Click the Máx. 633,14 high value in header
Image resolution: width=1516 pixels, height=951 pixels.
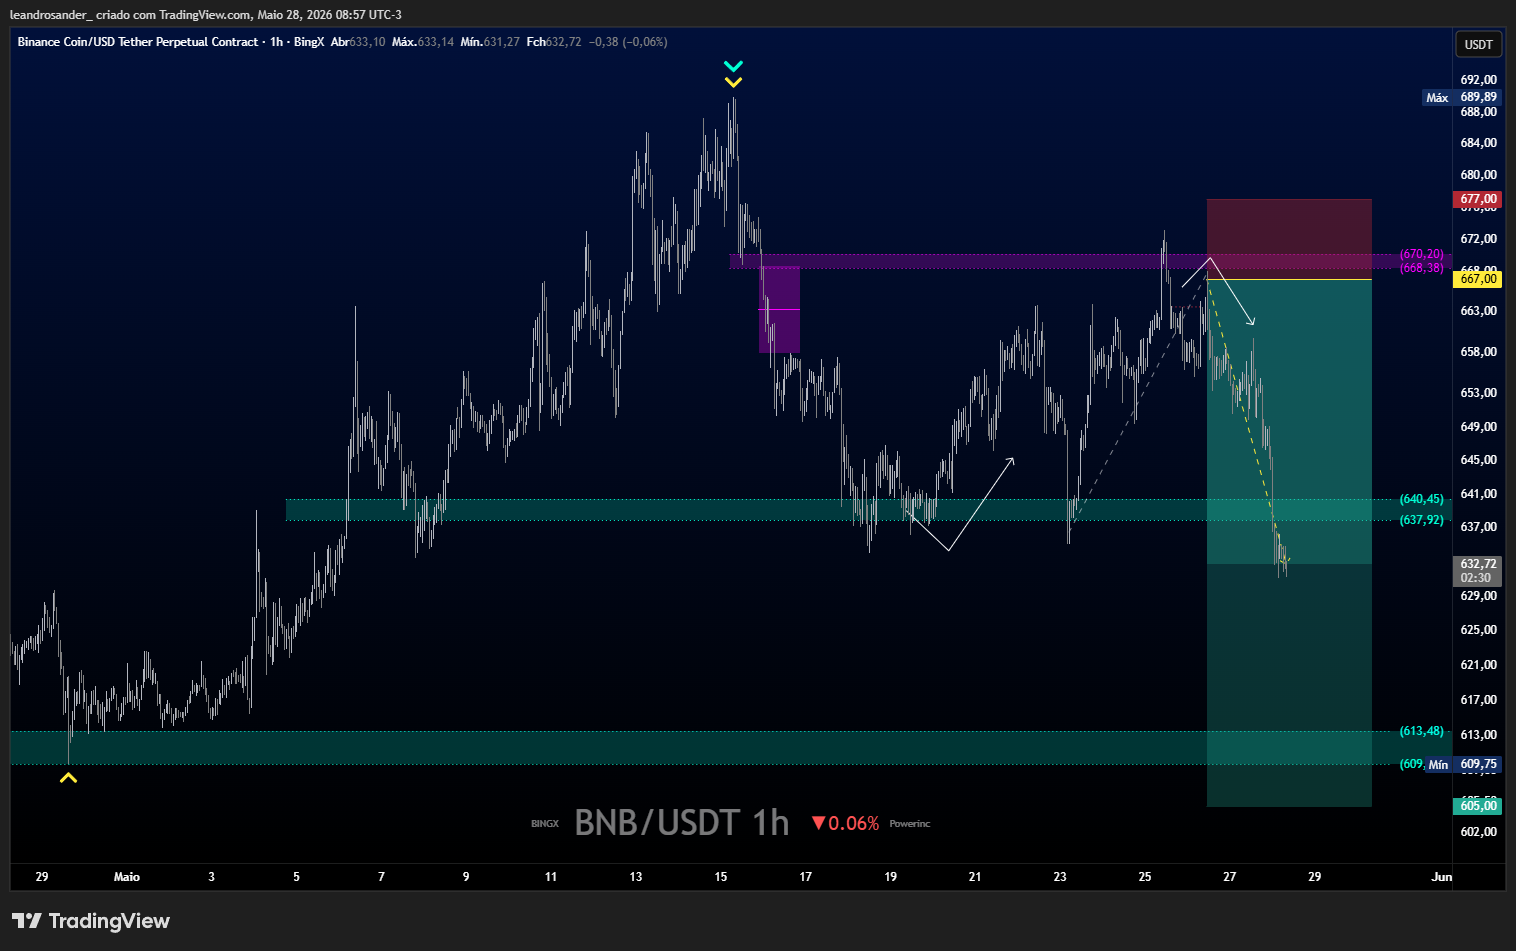(423, 42)
